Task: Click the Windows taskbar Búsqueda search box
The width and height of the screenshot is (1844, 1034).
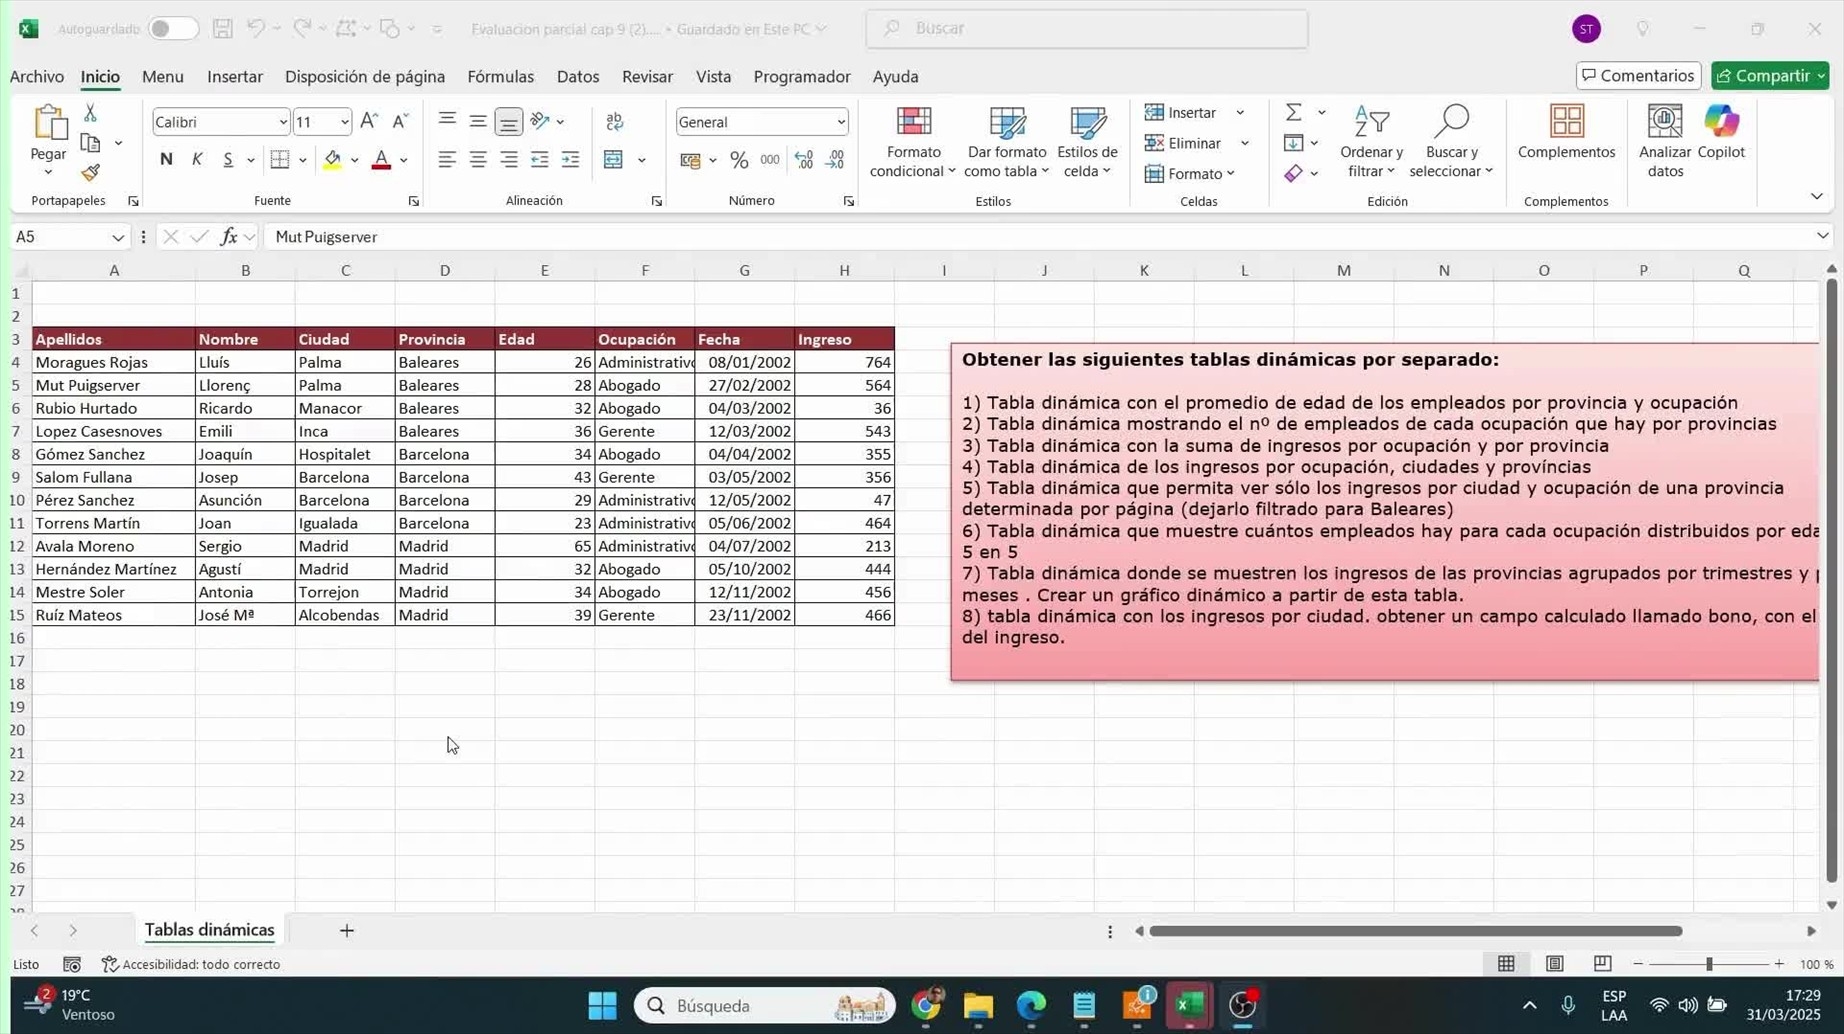Action: [765, 1005]
